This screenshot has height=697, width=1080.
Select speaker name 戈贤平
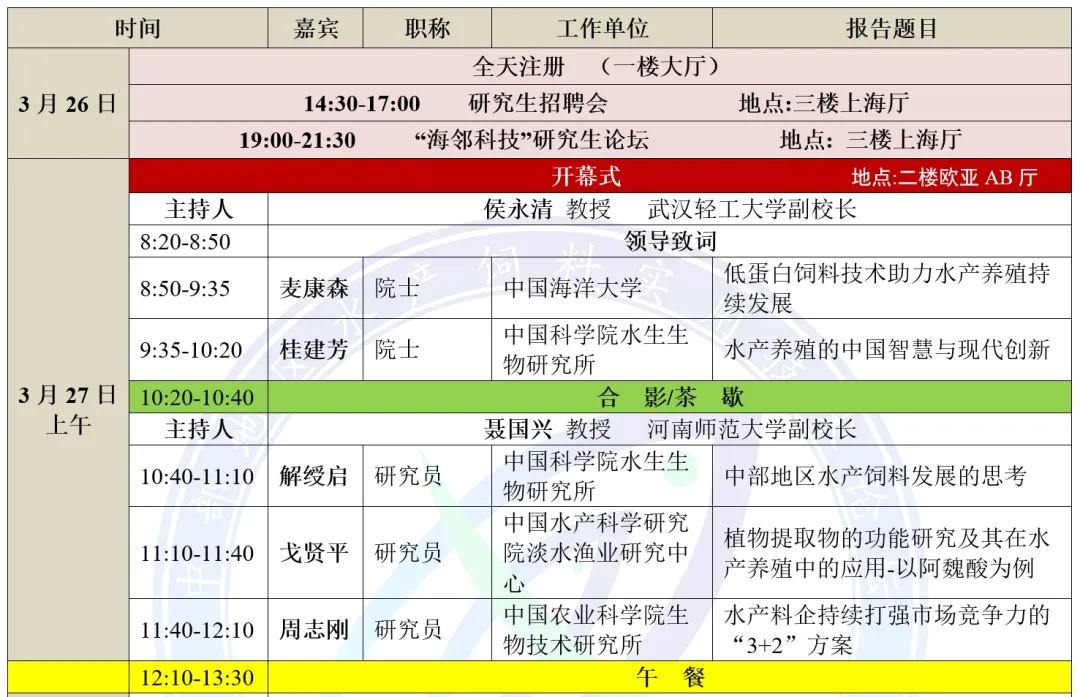pyautogui.click(x=314, y=553)
